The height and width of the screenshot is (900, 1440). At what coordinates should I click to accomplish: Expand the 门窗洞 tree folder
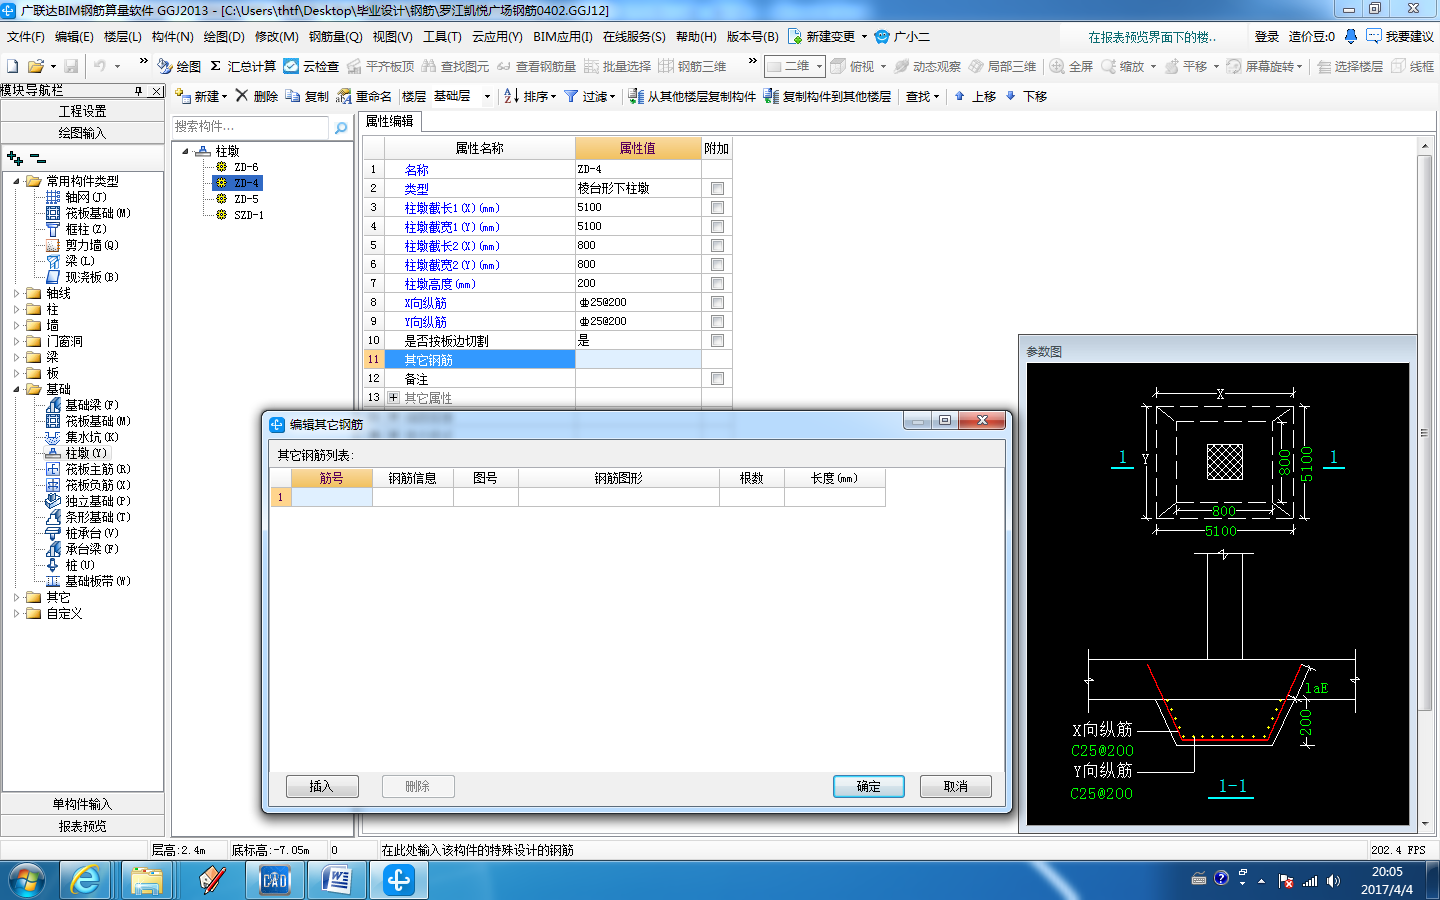tap(16, 342)
